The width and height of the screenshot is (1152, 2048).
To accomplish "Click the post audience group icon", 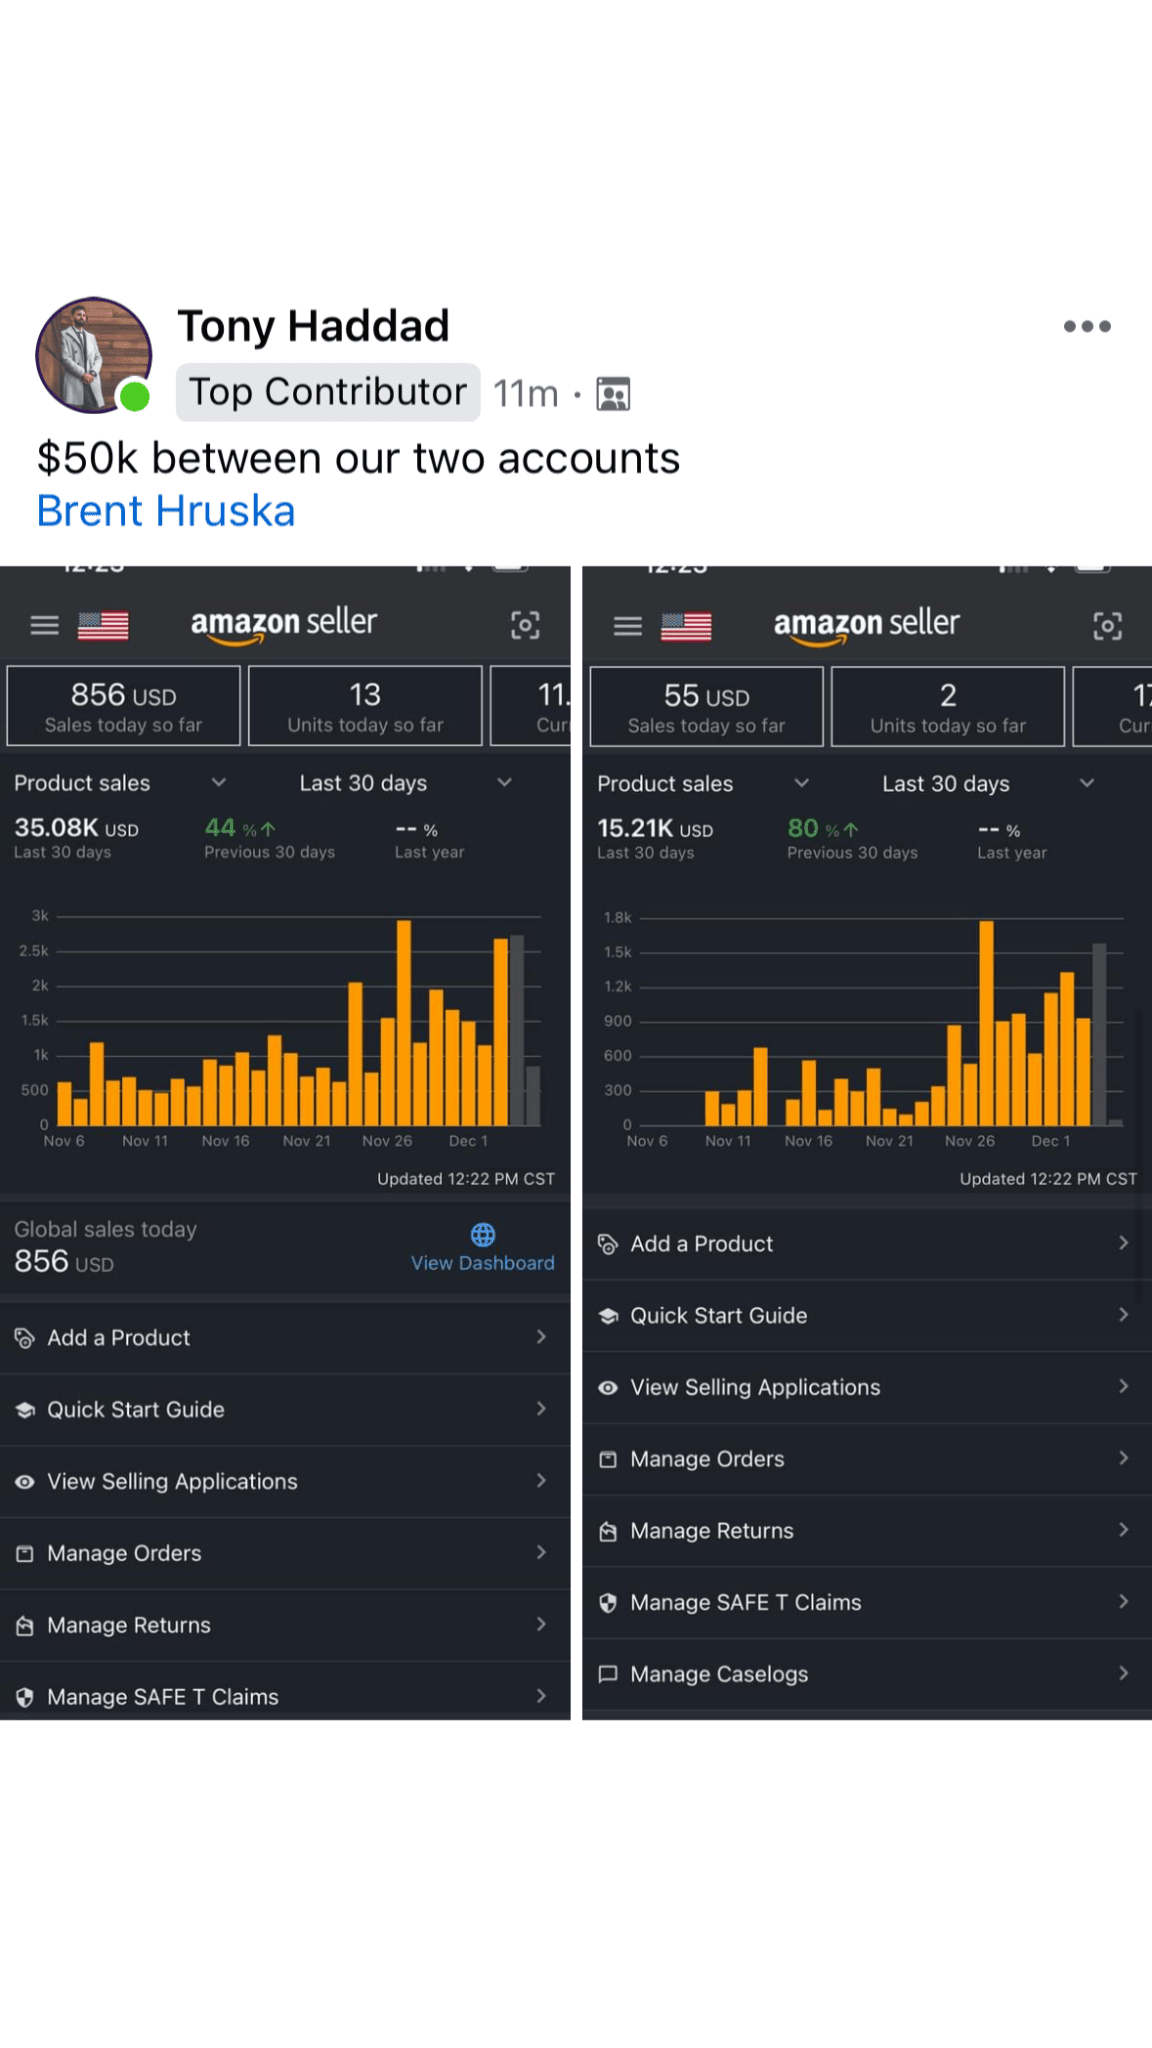I will tap(613, 394).
